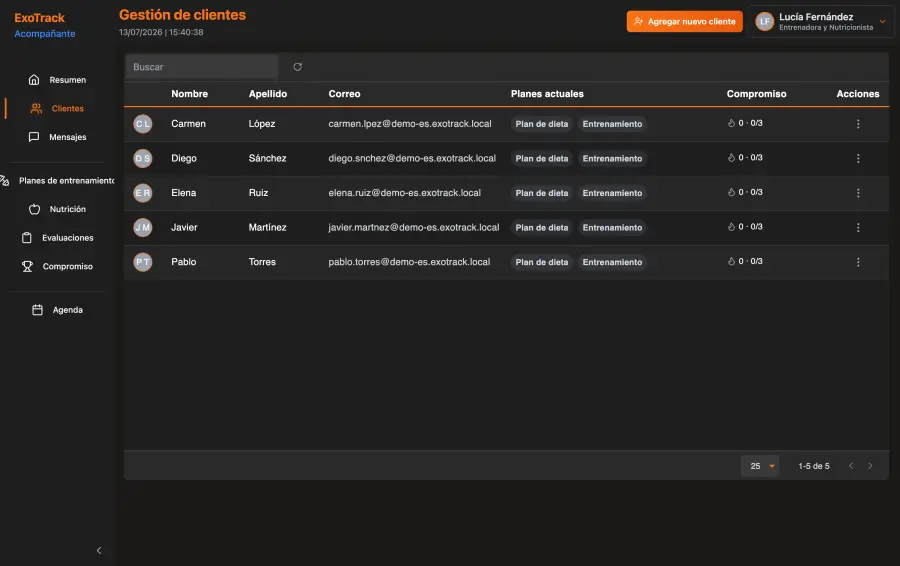Click Diego's Plan de dieta chip
This screenshot has width=900, height=566.
pyautogui.click(x=541, y=159)
